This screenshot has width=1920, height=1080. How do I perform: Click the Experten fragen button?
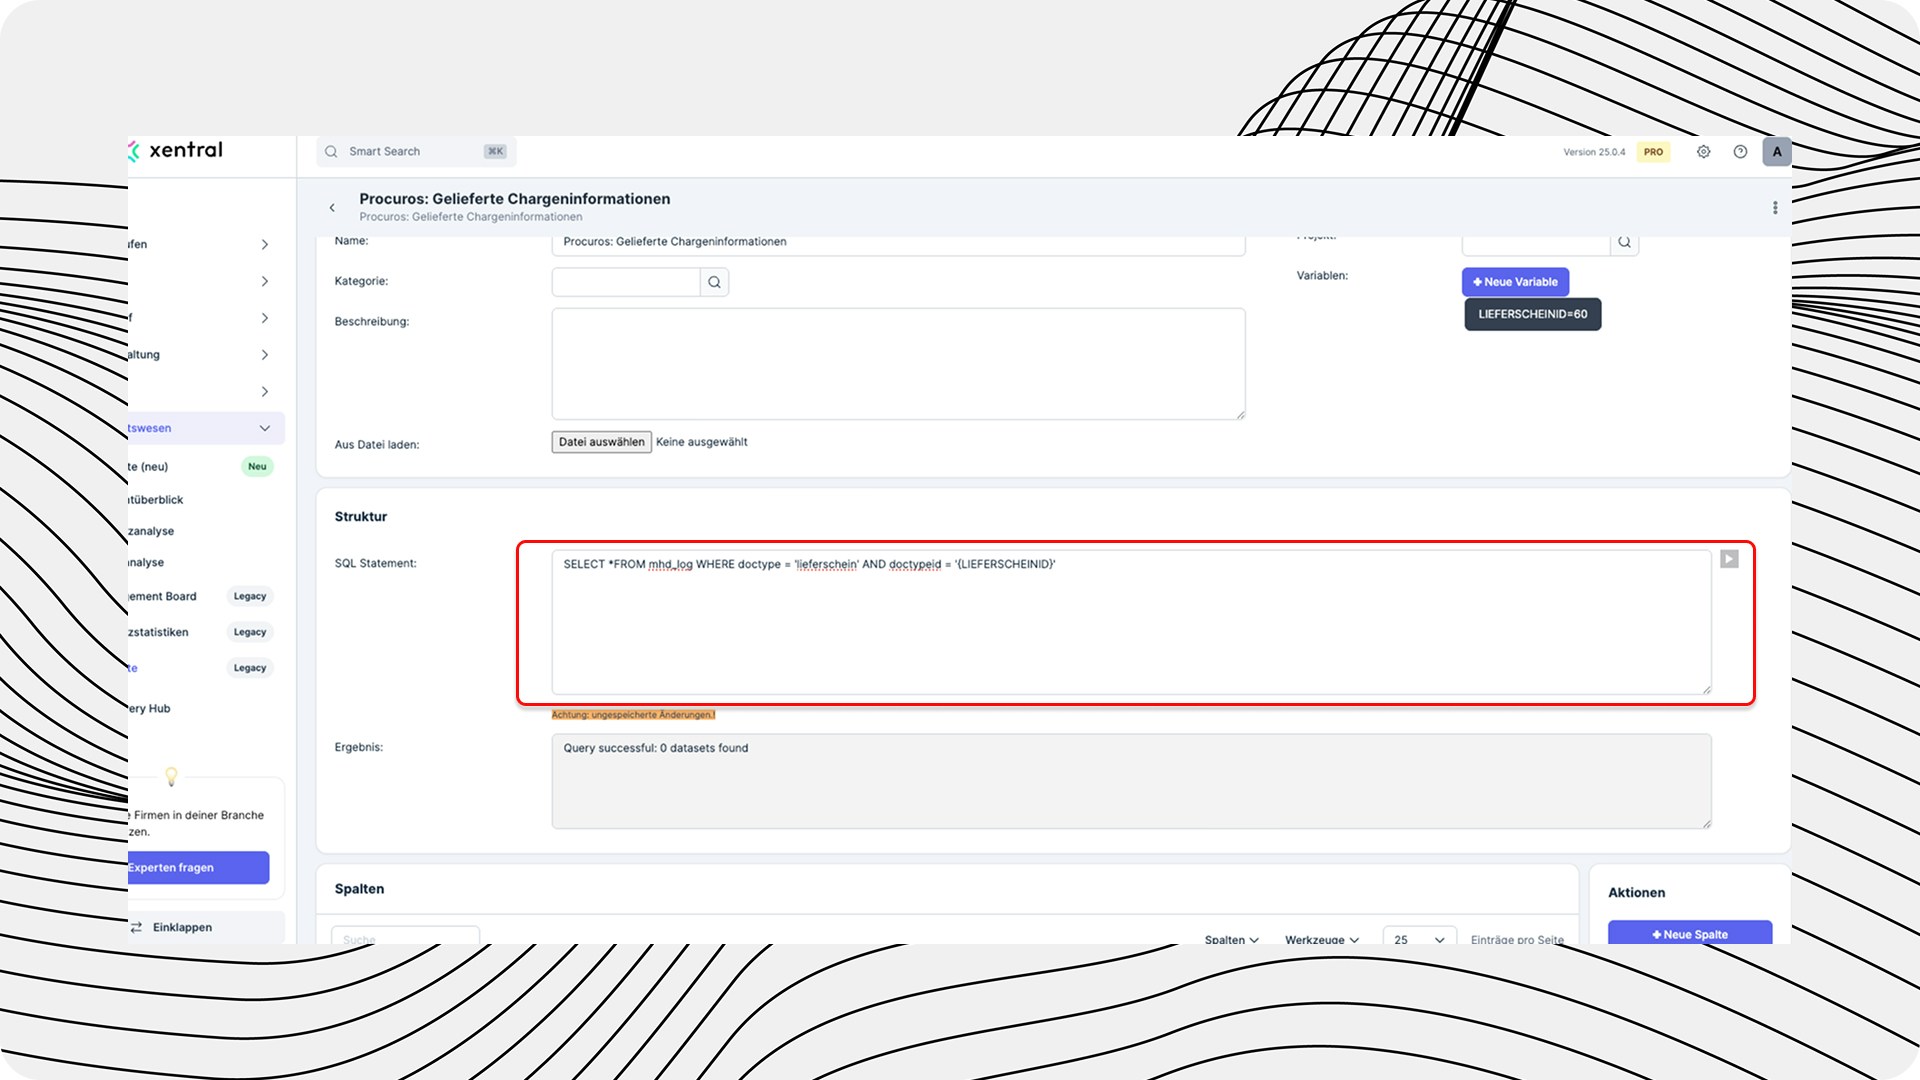point(198,867)
